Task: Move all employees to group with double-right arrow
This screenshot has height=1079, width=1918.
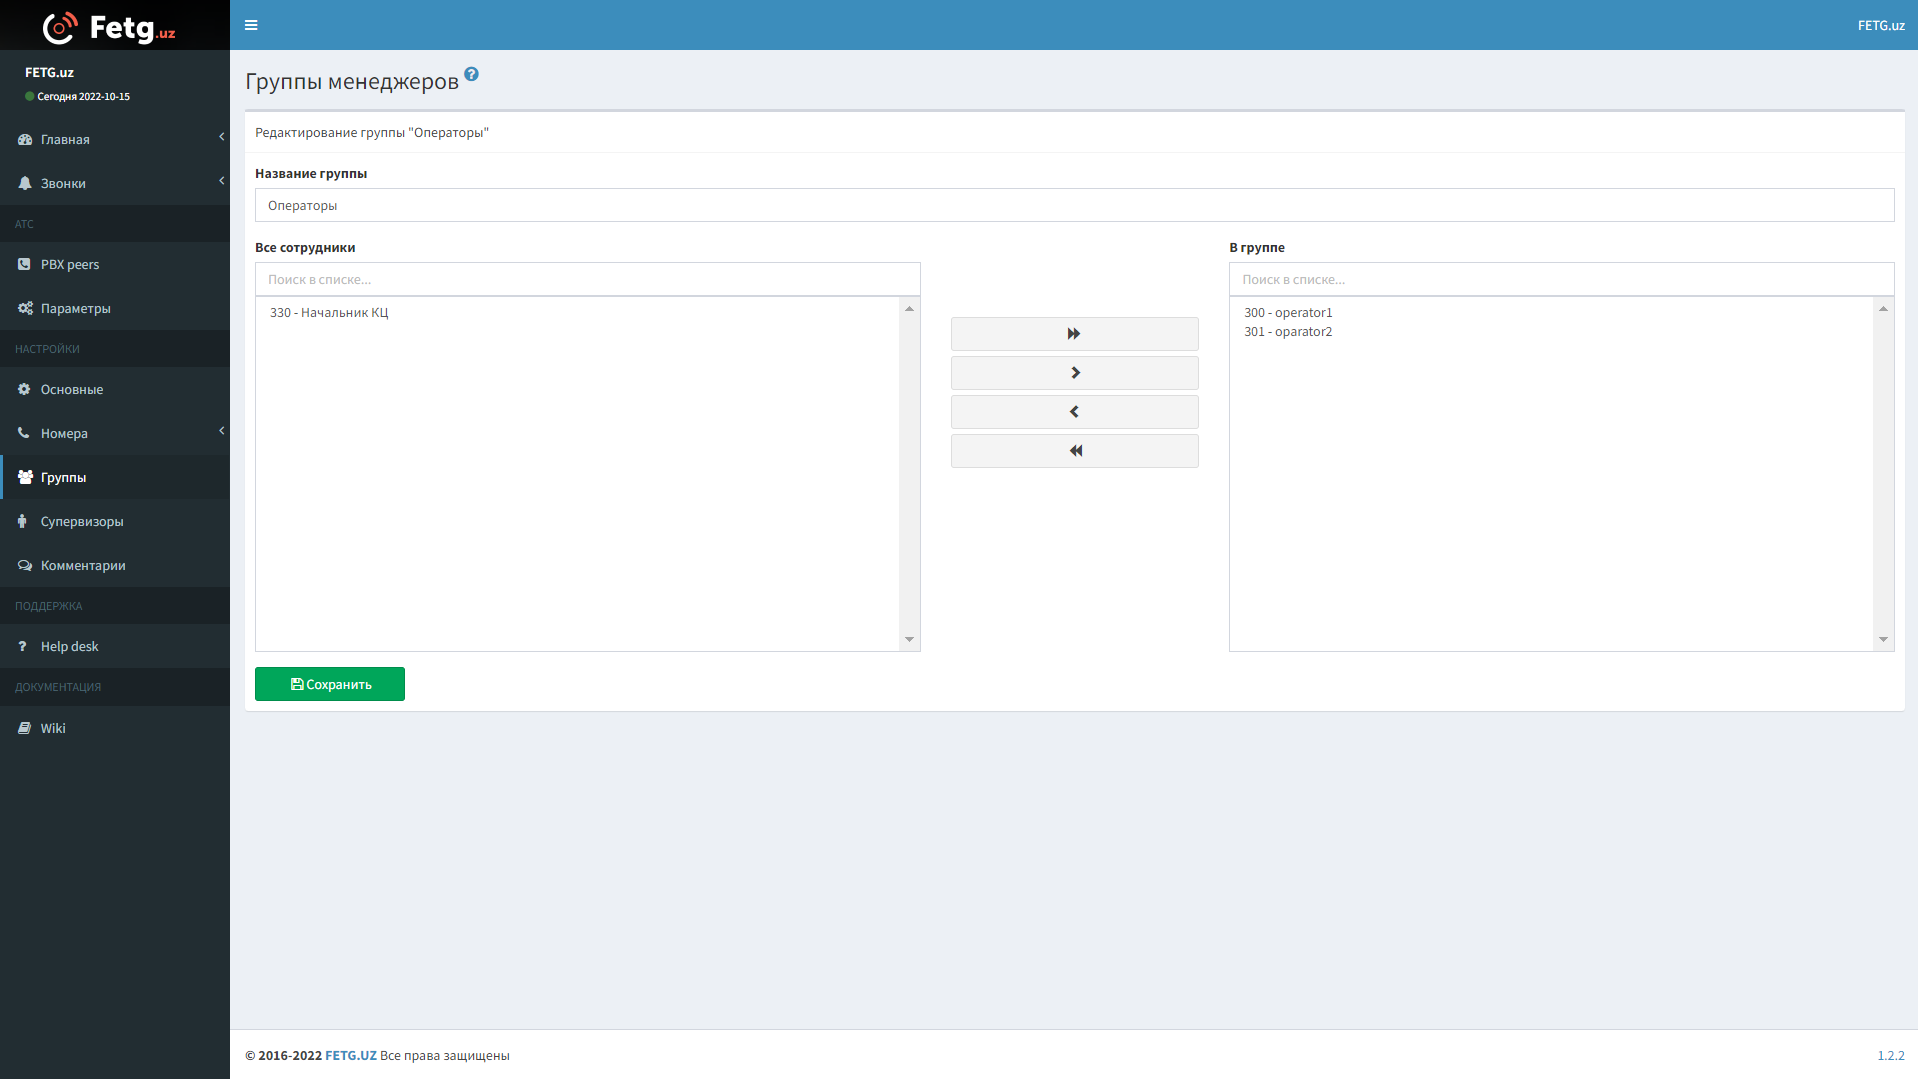Action: pyautogui.click(x=1074, y=334)
